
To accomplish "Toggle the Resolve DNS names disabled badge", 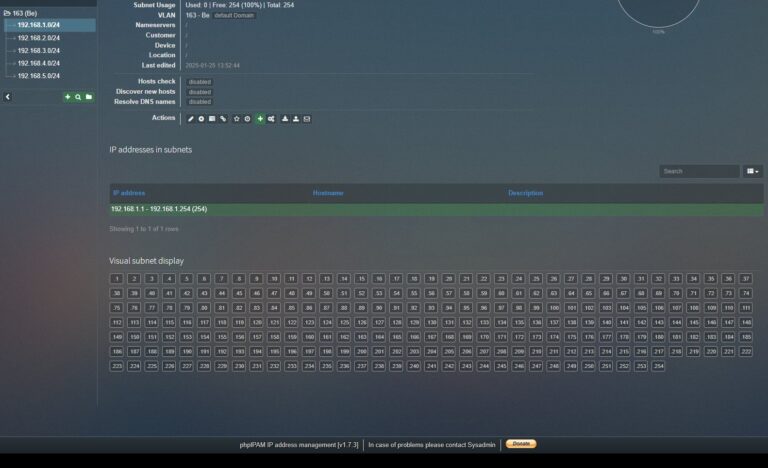I will coord(199,102).
